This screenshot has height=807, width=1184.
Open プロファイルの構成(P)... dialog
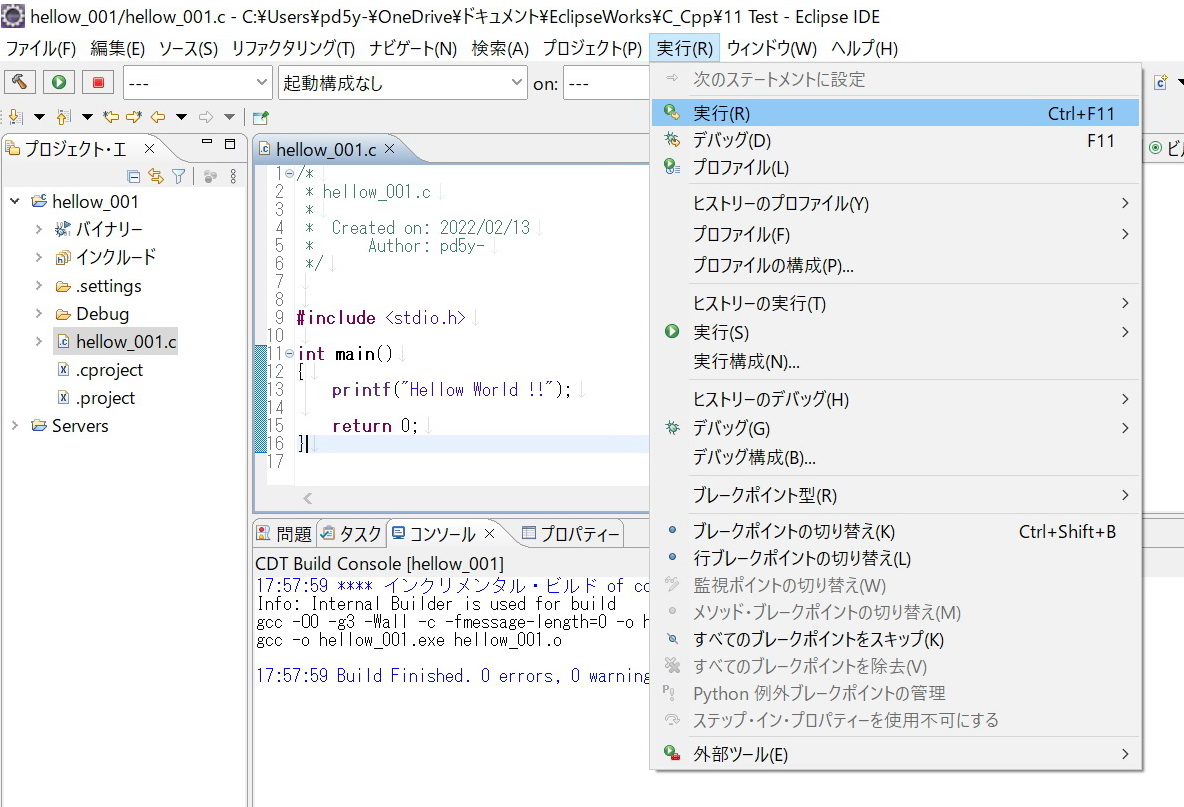click(896, 265)
